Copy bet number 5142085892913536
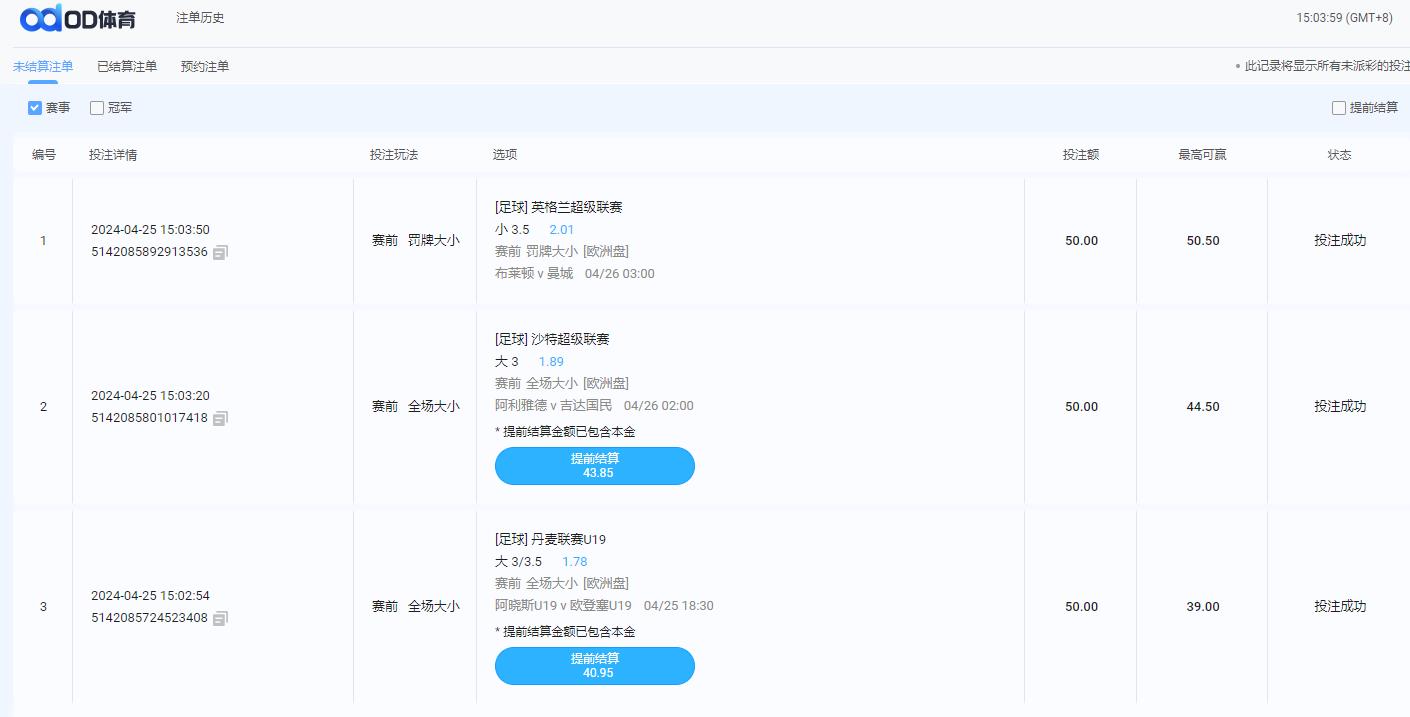 click(220, 252)
